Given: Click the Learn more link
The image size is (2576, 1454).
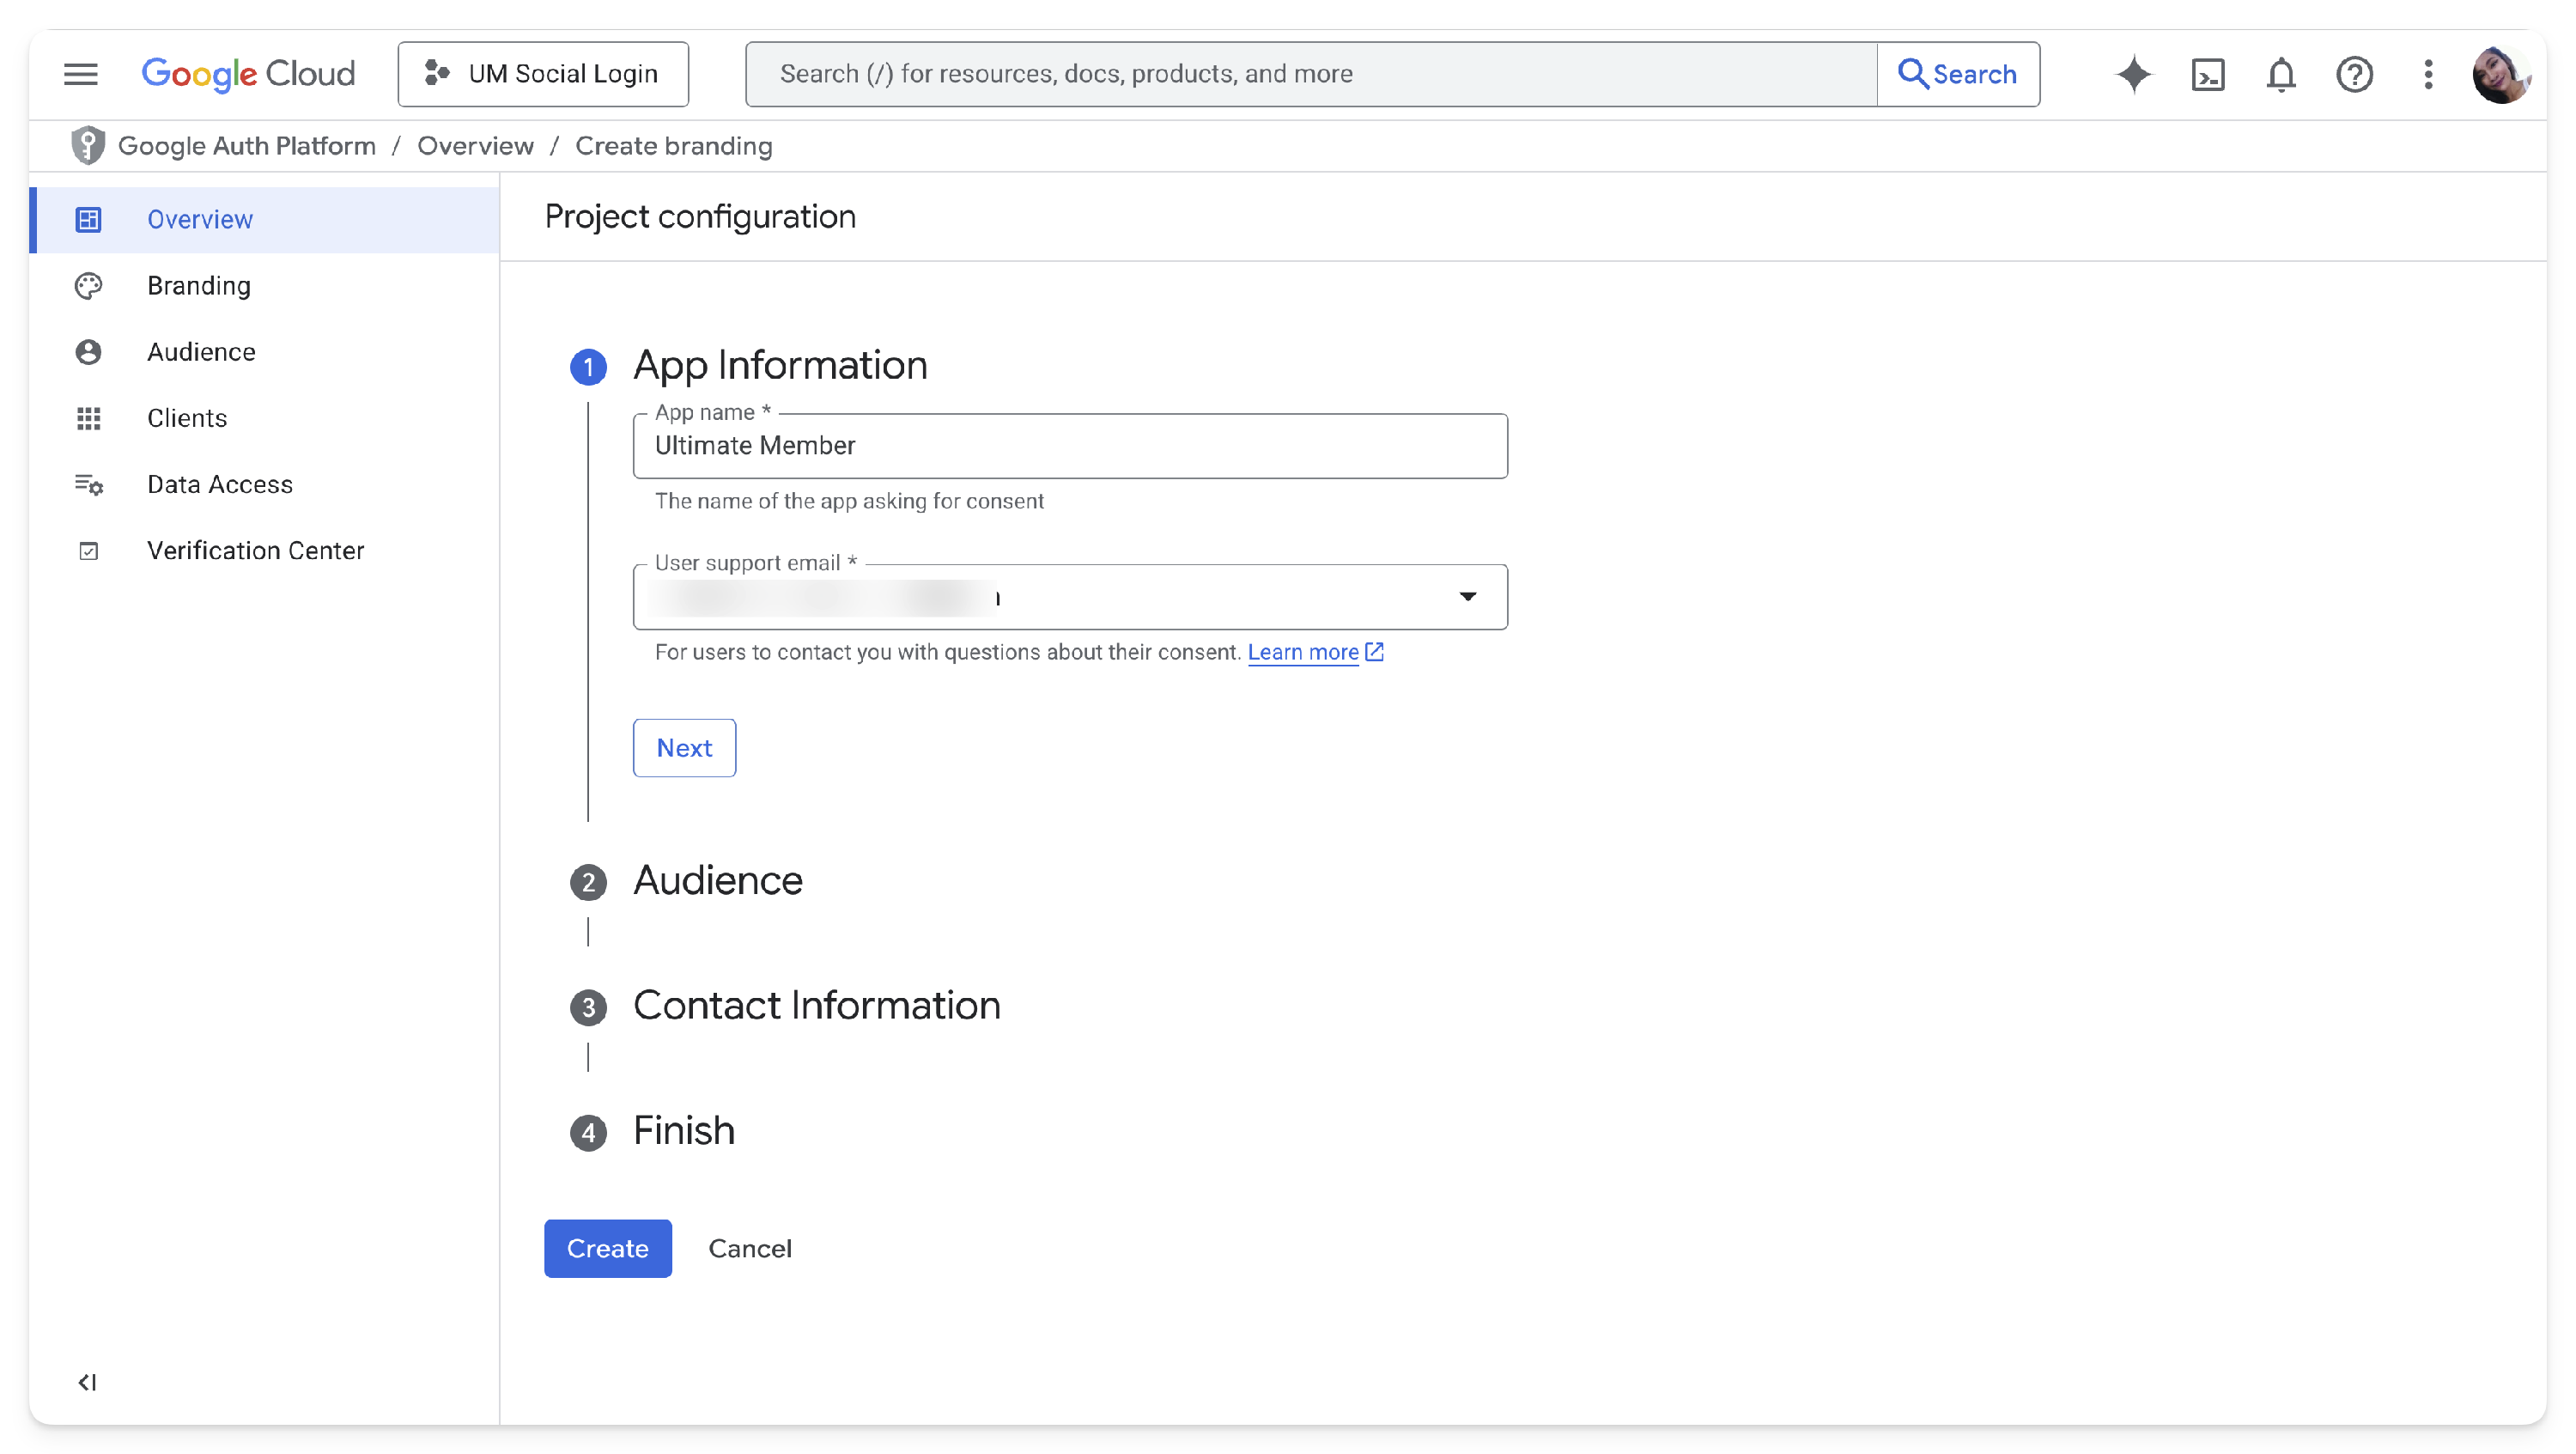Looking at the screenshot, I should click(1302, 652).
